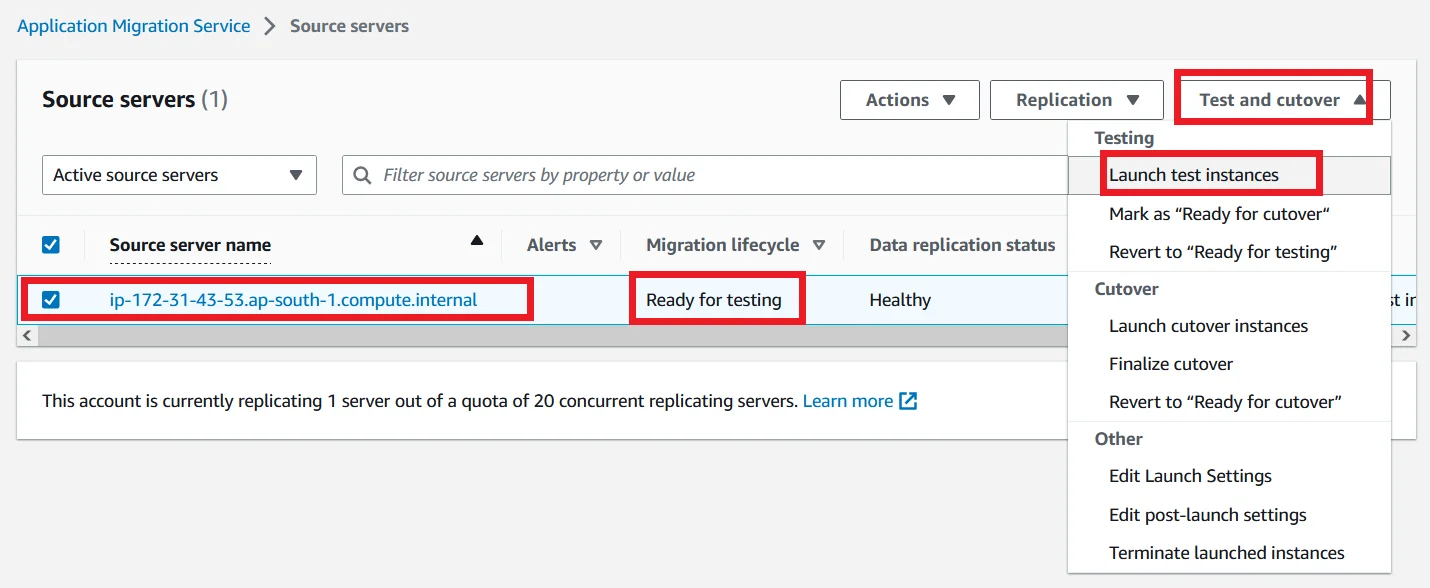Select Edit post-launch settings menu item
Screen dimensions: 1430x588
1229,515
